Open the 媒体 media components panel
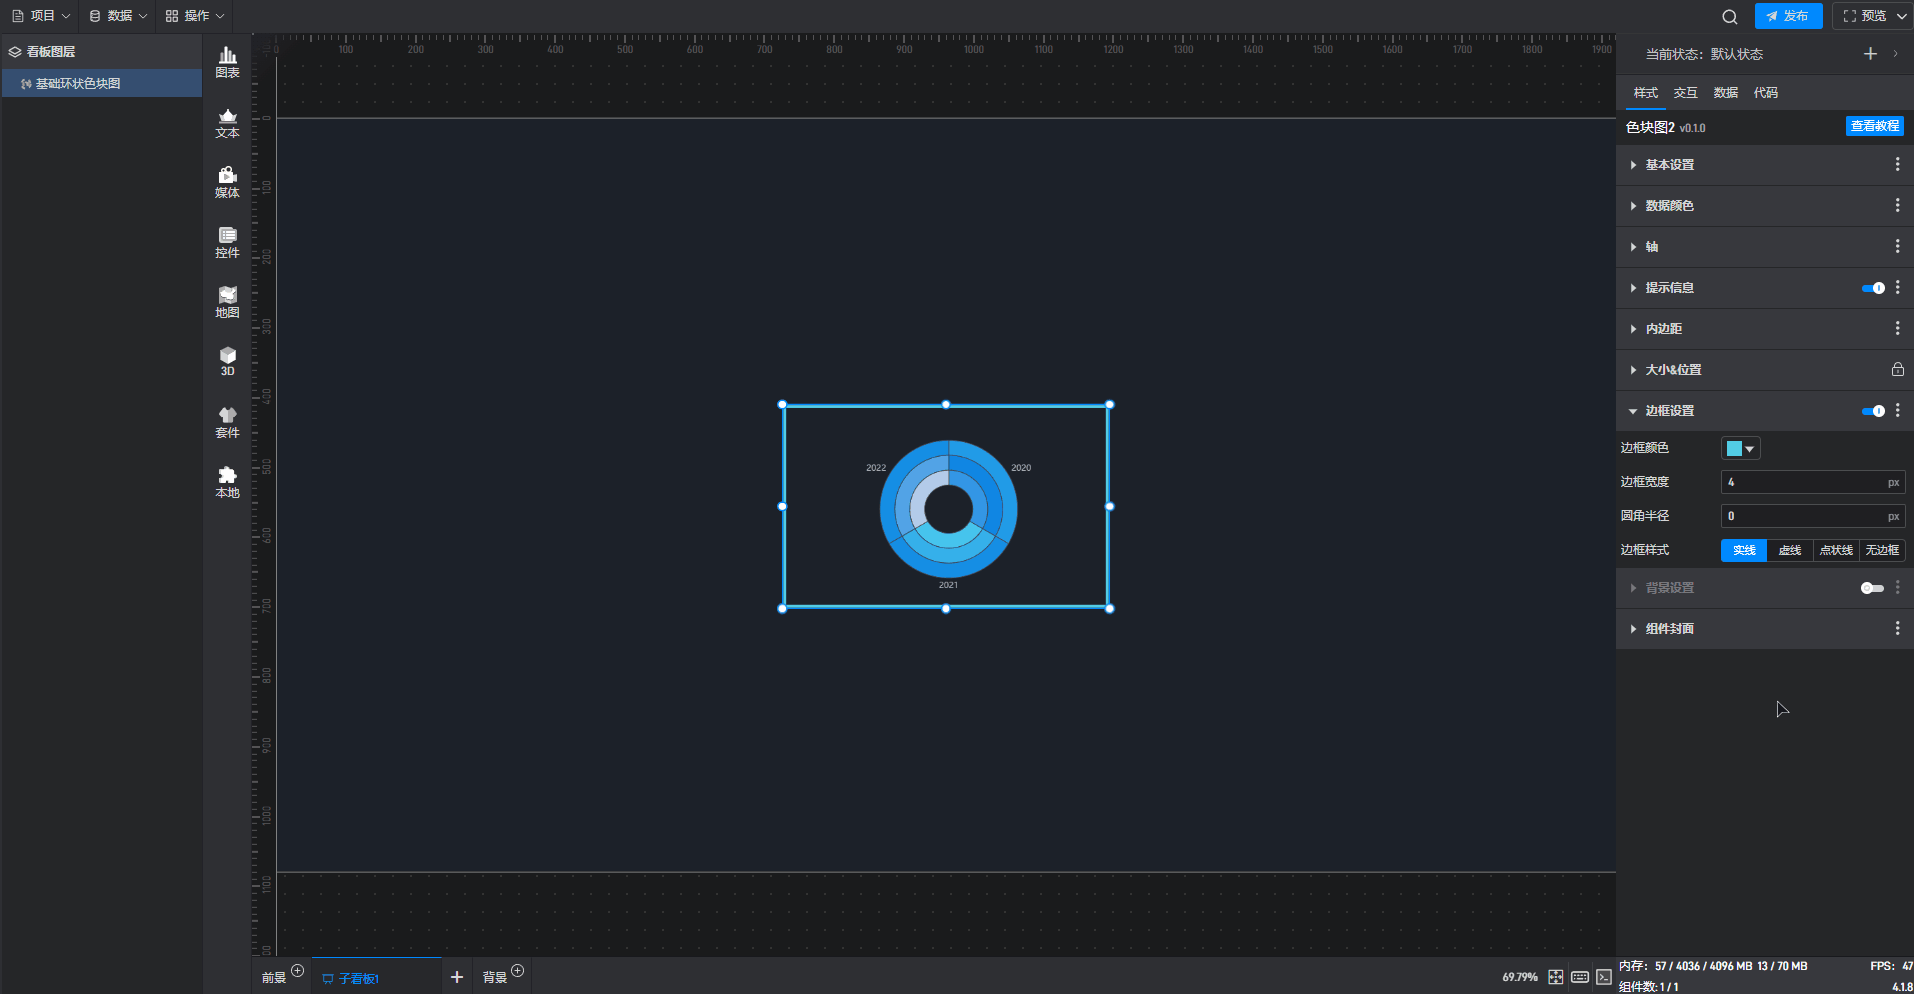This screenshot has height=994, width=1914. point(227,183)
